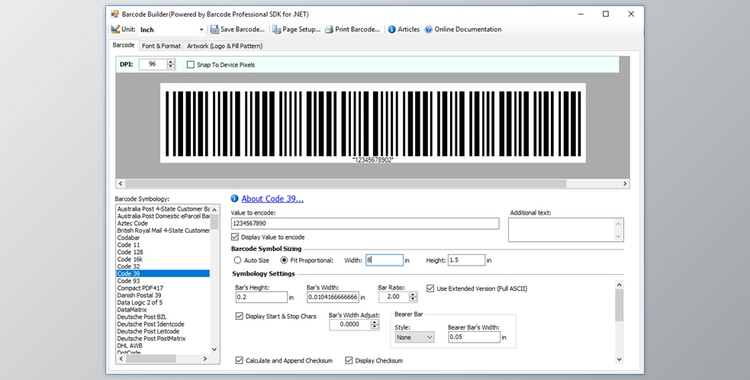Screen dimensions: 750x380
Task: Open the Bearer Bar Style dropdown
Action: (414, 337)
